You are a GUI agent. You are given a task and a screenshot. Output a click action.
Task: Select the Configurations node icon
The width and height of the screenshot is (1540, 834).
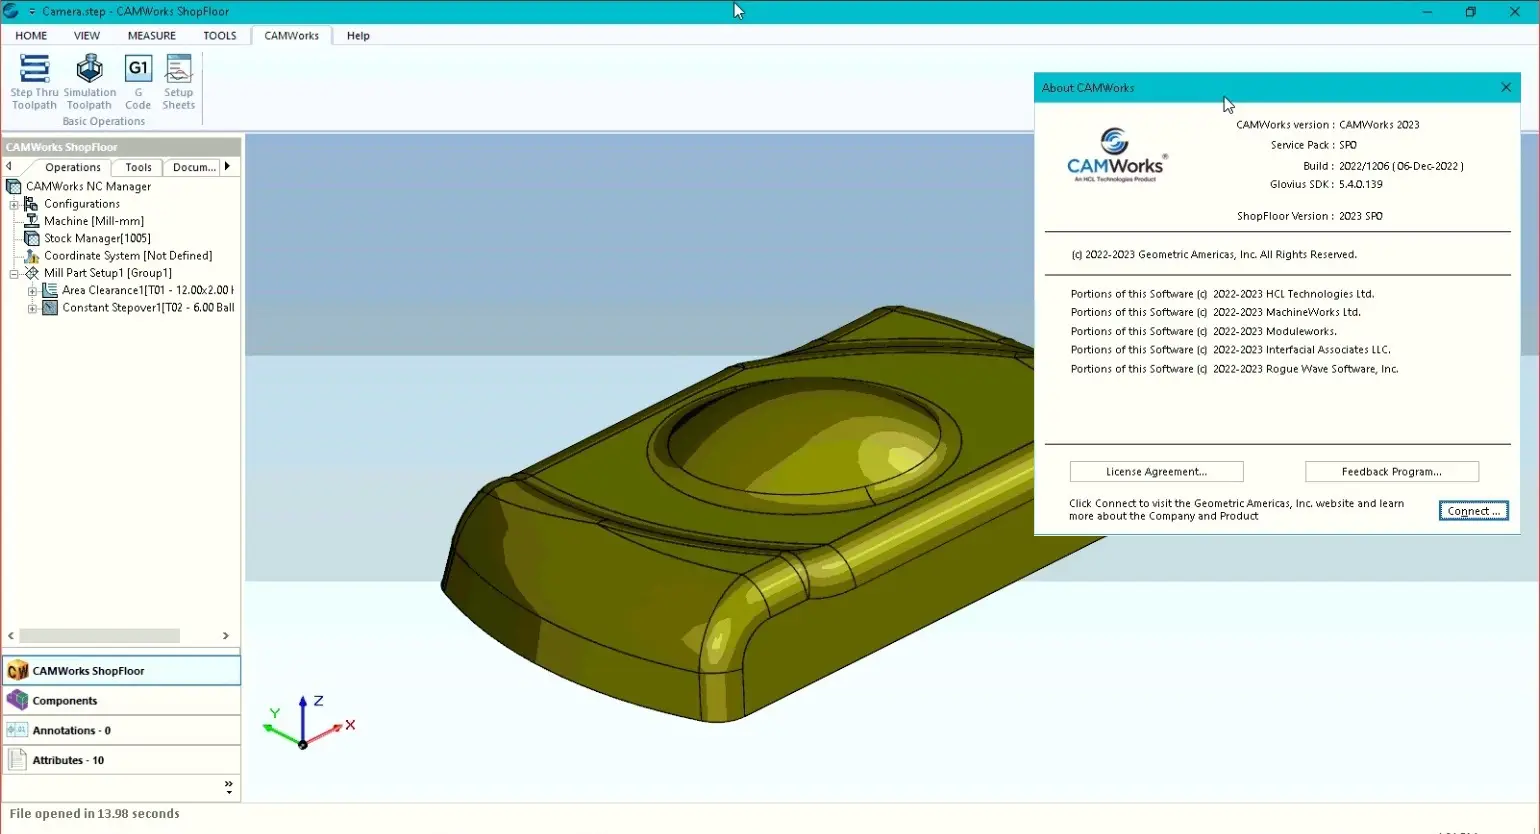point(32,204)
